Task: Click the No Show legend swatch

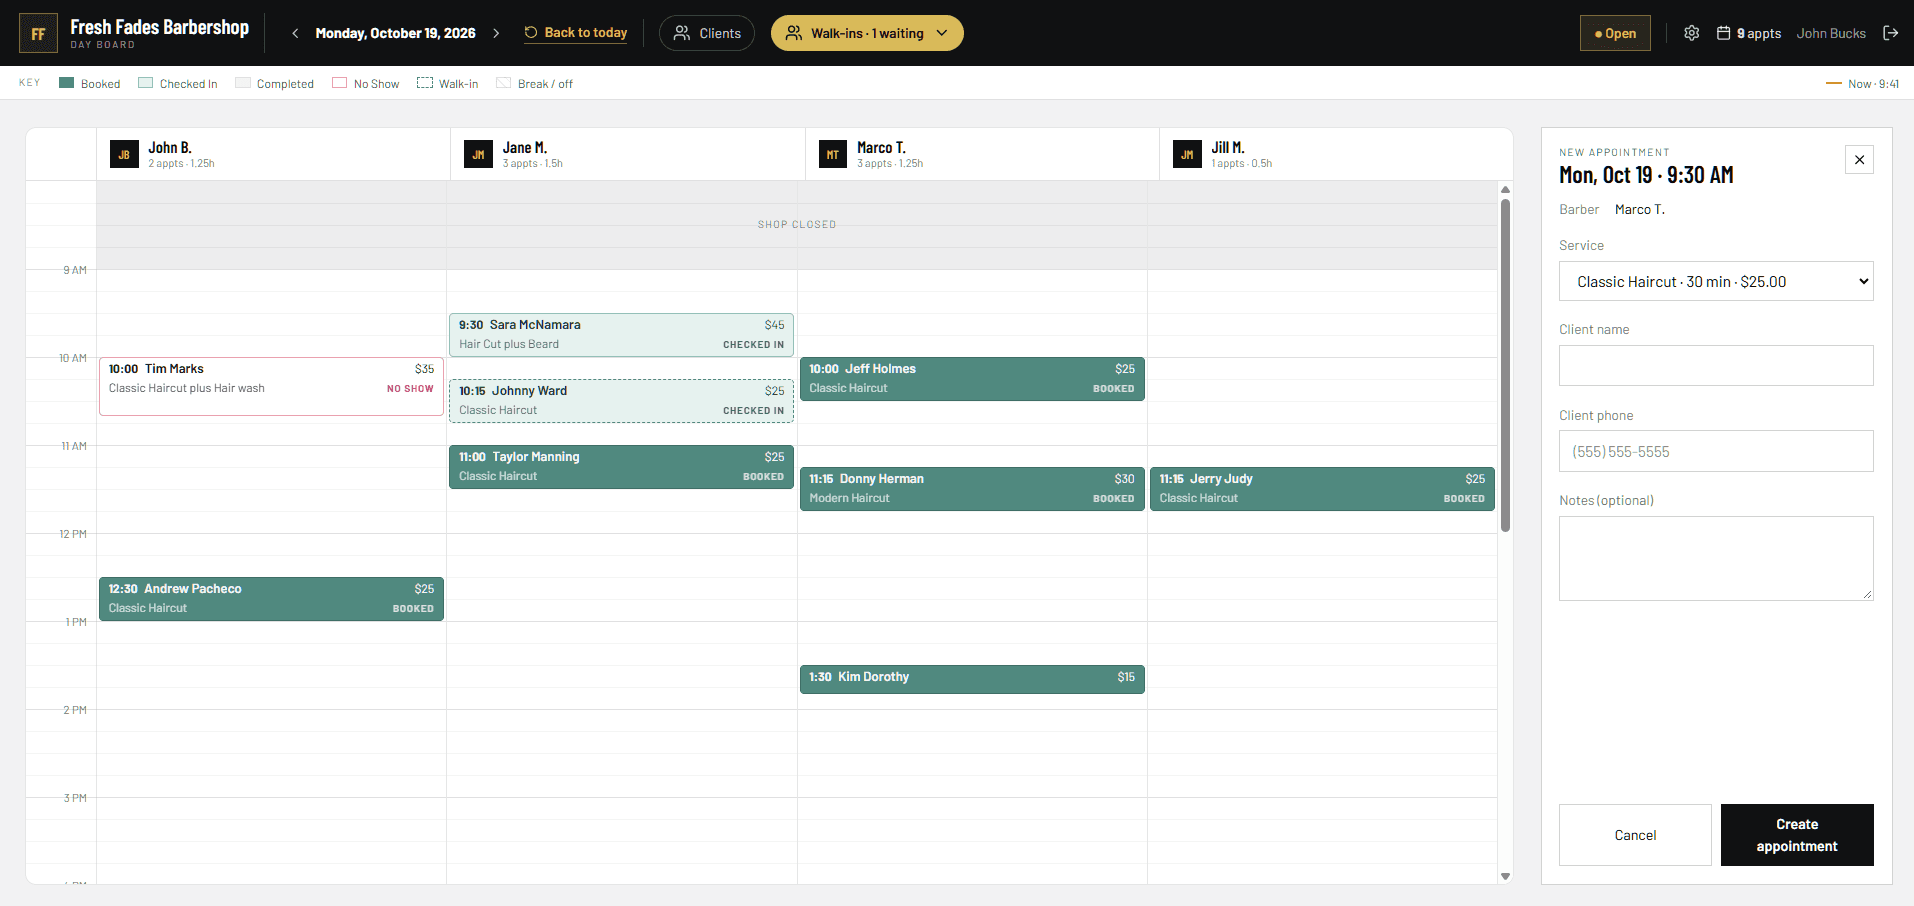Action: [339, 83]
